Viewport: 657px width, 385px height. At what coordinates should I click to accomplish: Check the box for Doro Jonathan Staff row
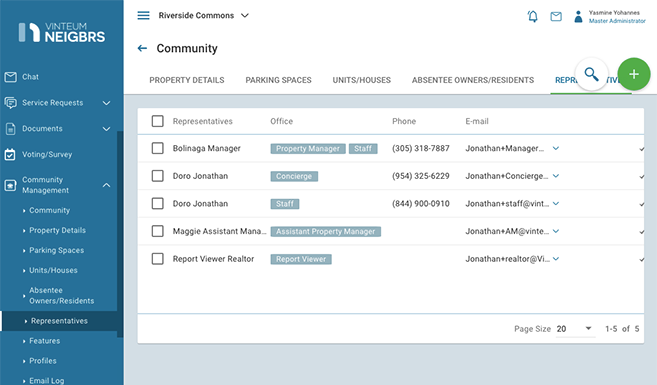point(158,204)
